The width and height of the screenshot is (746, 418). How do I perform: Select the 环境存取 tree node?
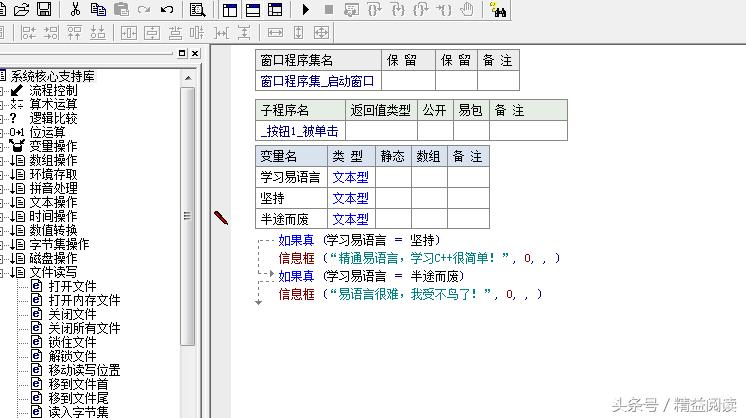click(x=53, y=174)
